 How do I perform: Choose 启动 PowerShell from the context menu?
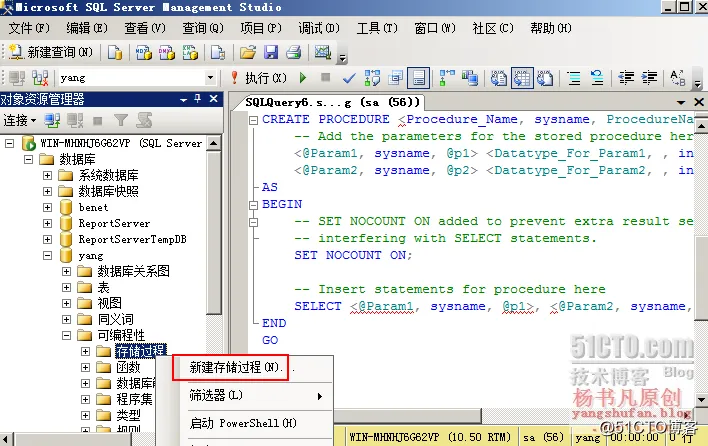pos(257,423)
